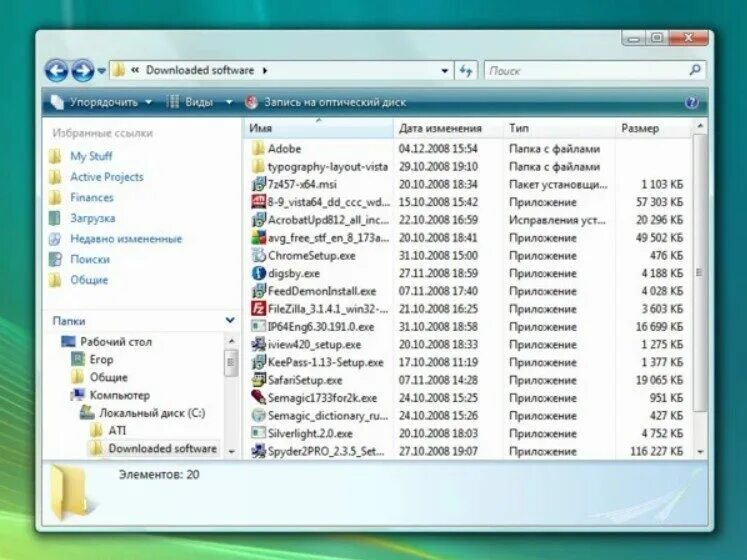Select the AcrobatUpd812_all_inc file icon
Viewport: 747px width, 560px height.
coord(258,220)
